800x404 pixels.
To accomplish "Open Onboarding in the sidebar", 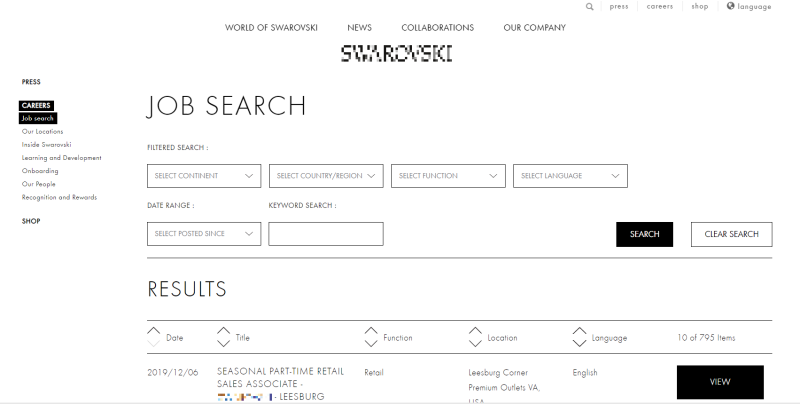I will tap(40, 171).
